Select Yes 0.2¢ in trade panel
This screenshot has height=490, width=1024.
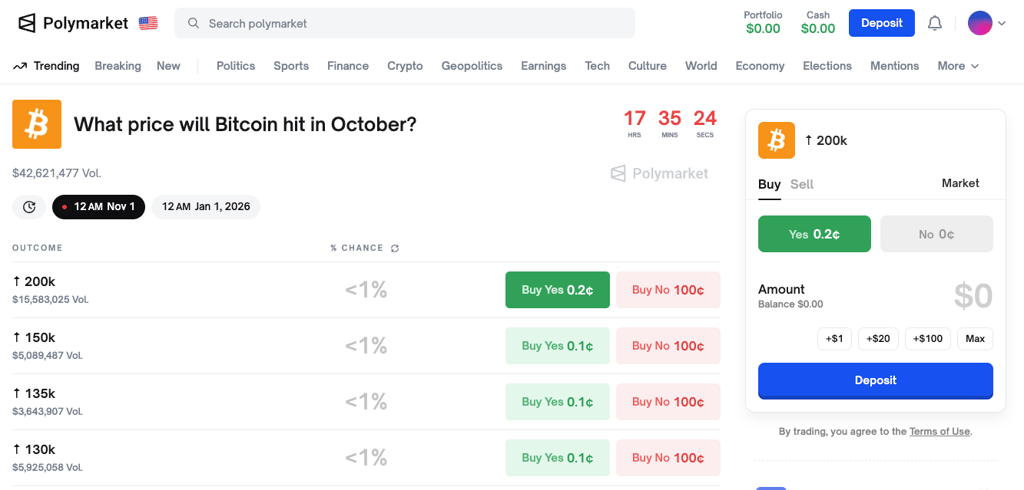(x=814, y=234)
